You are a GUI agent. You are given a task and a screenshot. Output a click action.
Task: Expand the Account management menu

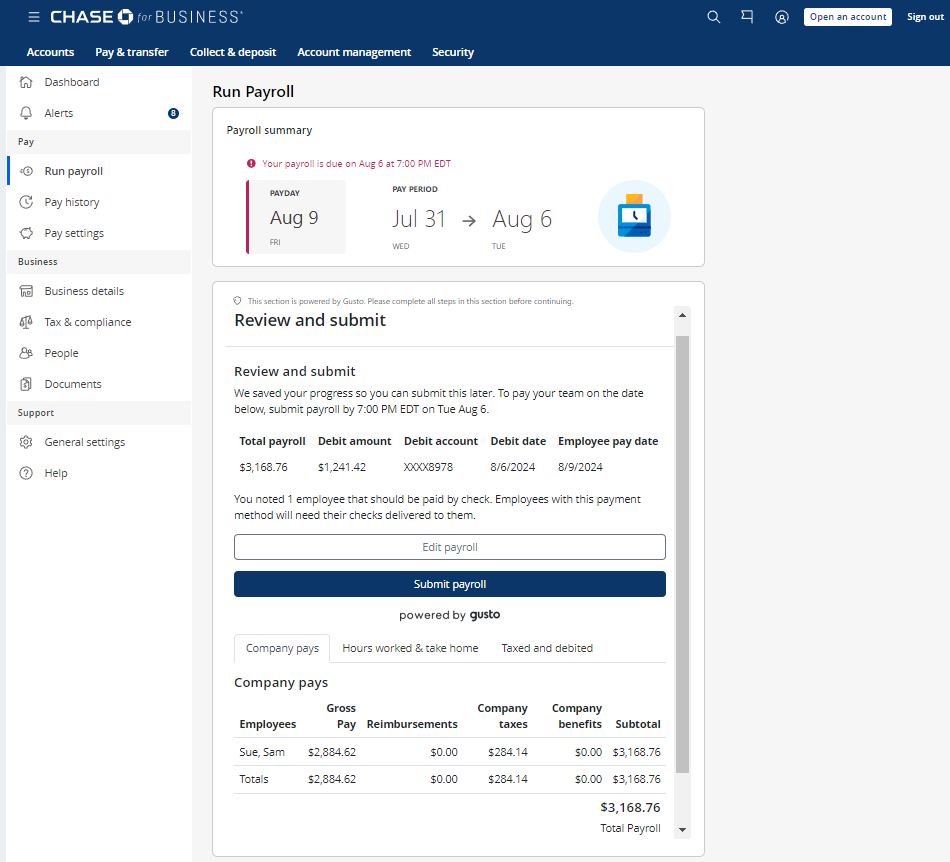pos(354,52)
